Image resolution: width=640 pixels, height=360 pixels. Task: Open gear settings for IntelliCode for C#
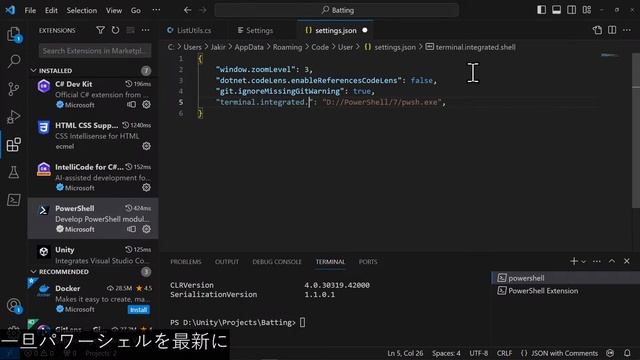coord(147,188)
